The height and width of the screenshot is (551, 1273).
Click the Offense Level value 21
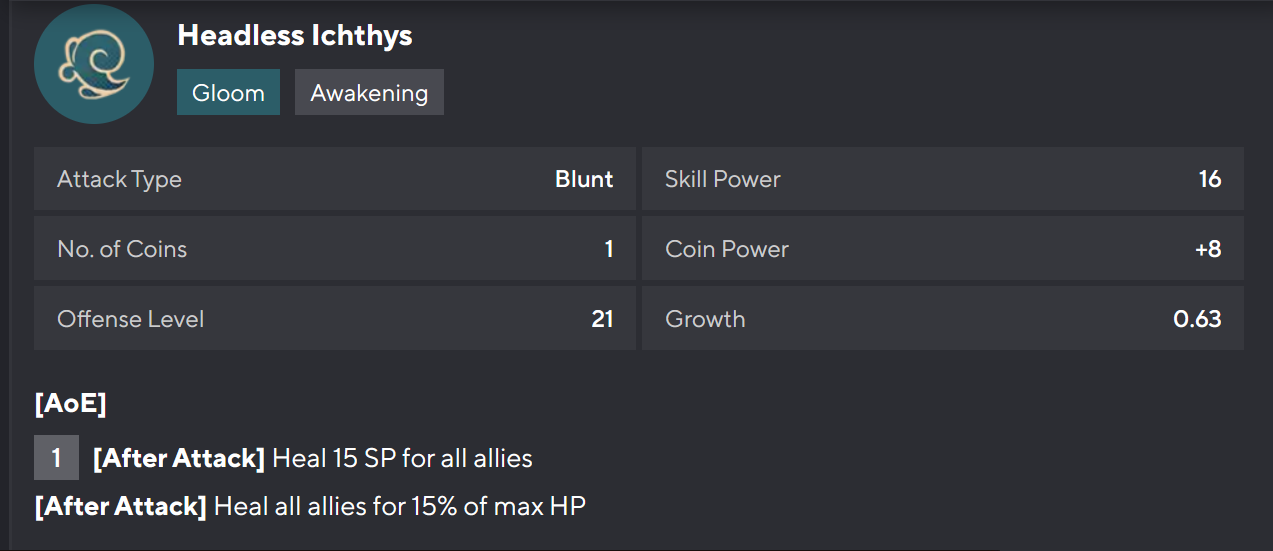click(x=602, y=319)
